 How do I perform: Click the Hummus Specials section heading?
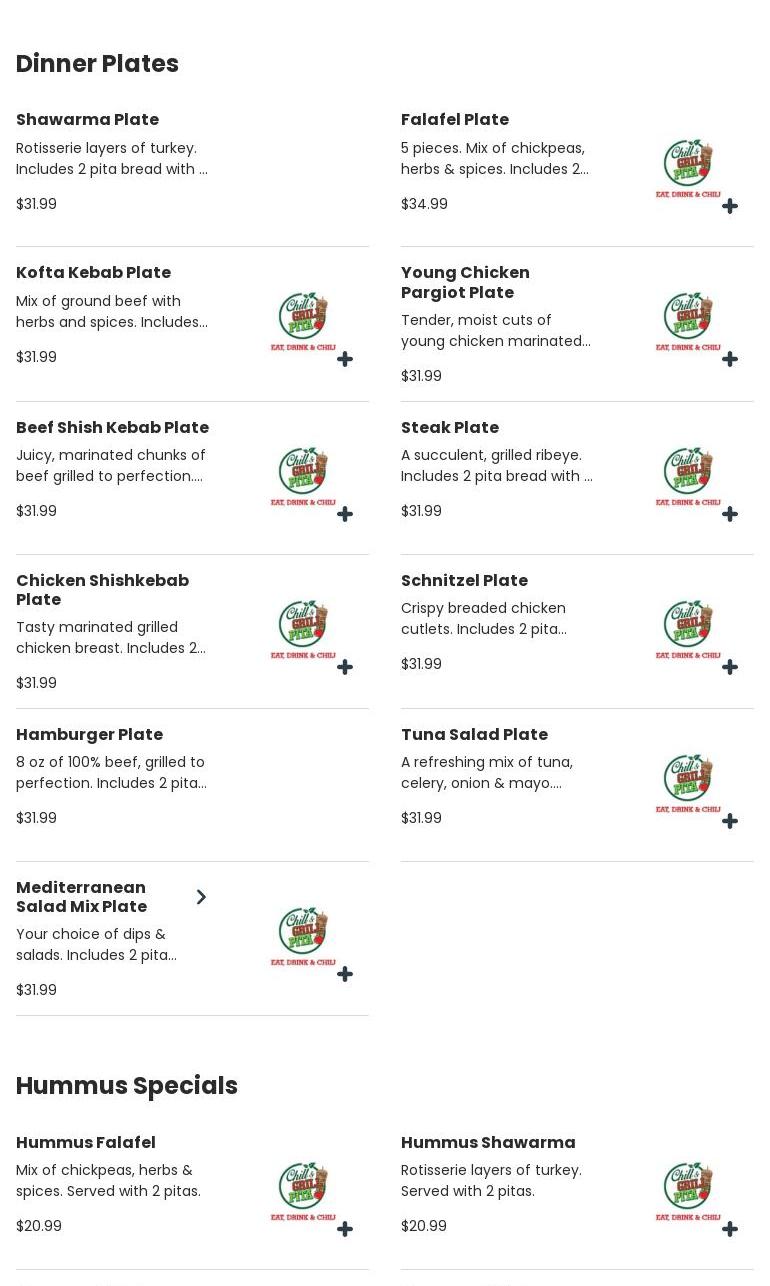(127, 1086)
